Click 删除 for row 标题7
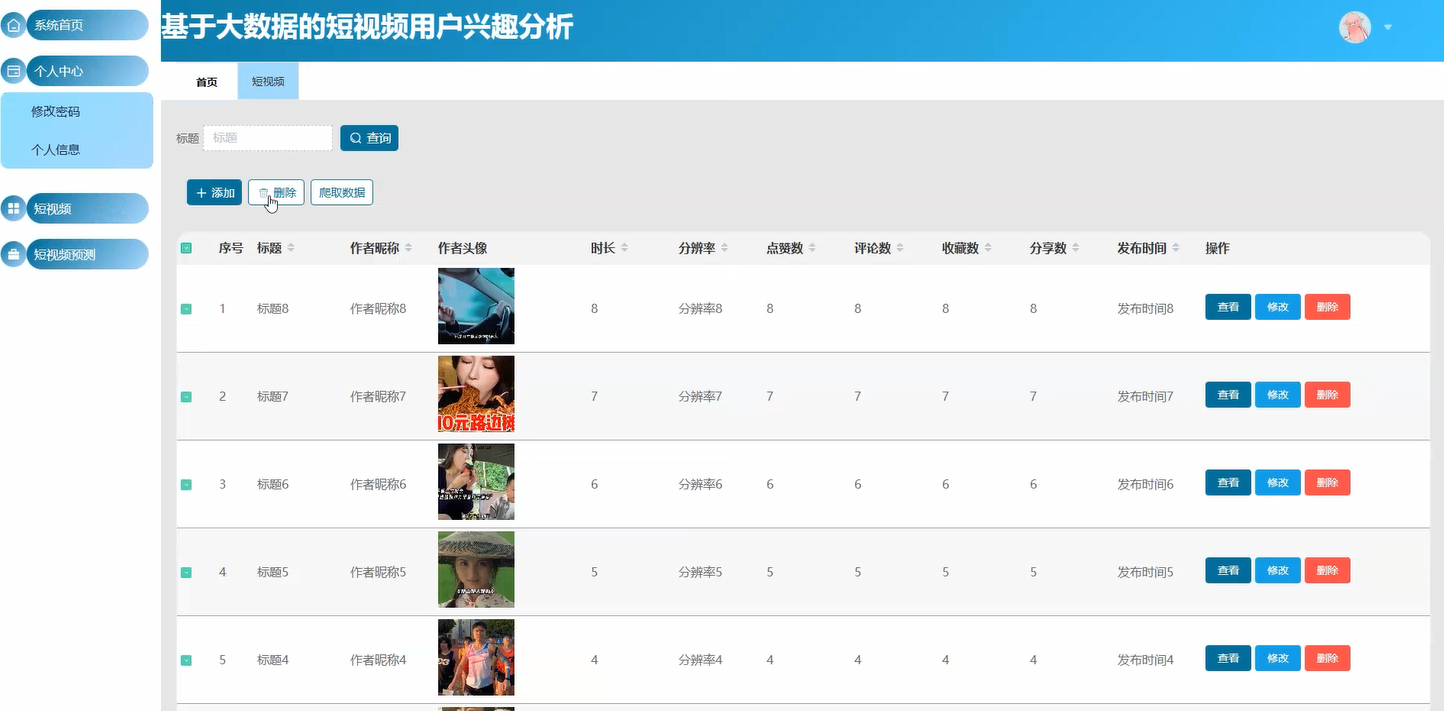This screenshot has width=1444, height=711. (x=1327, y=395)
